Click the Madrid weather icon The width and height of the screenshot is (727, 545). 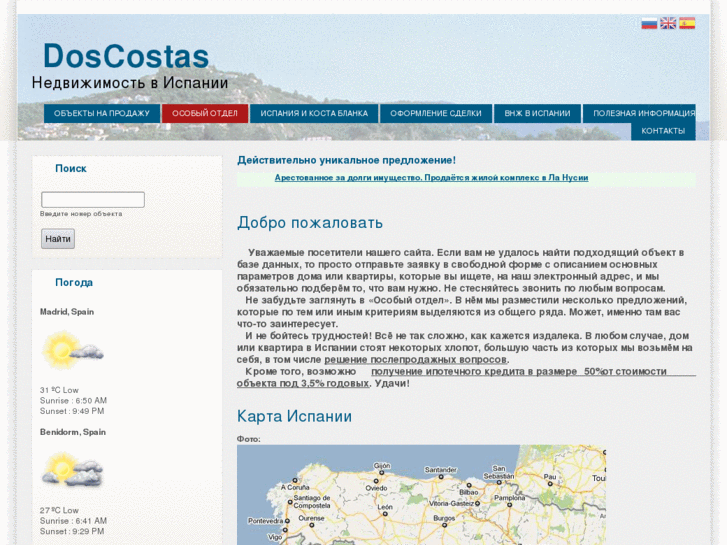coord(72,351)
